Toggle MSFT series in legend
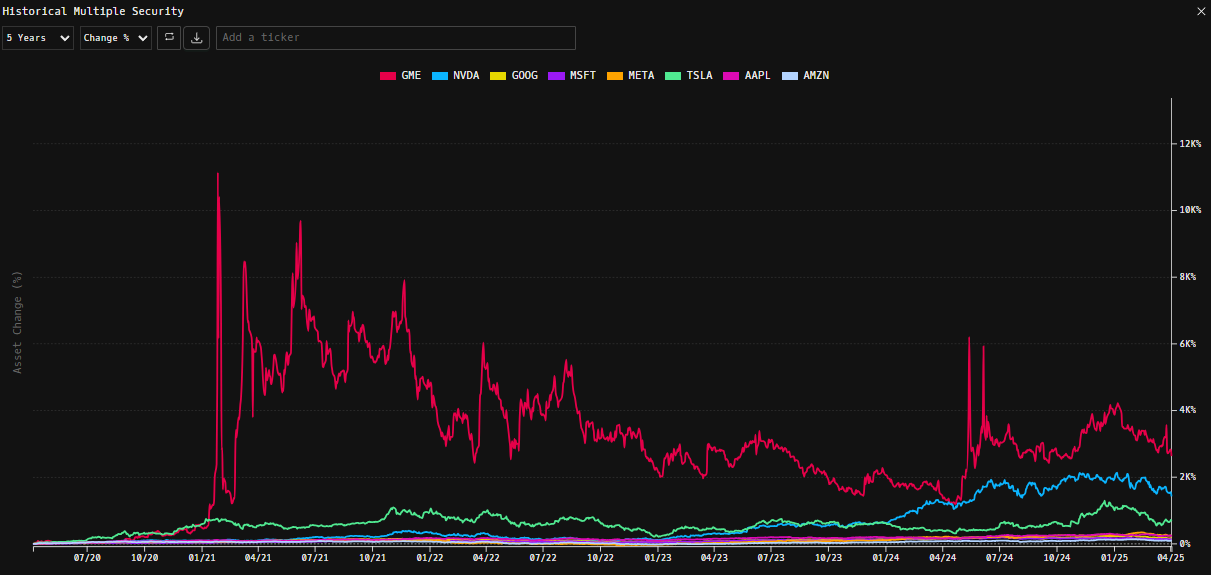 [572, 76]
